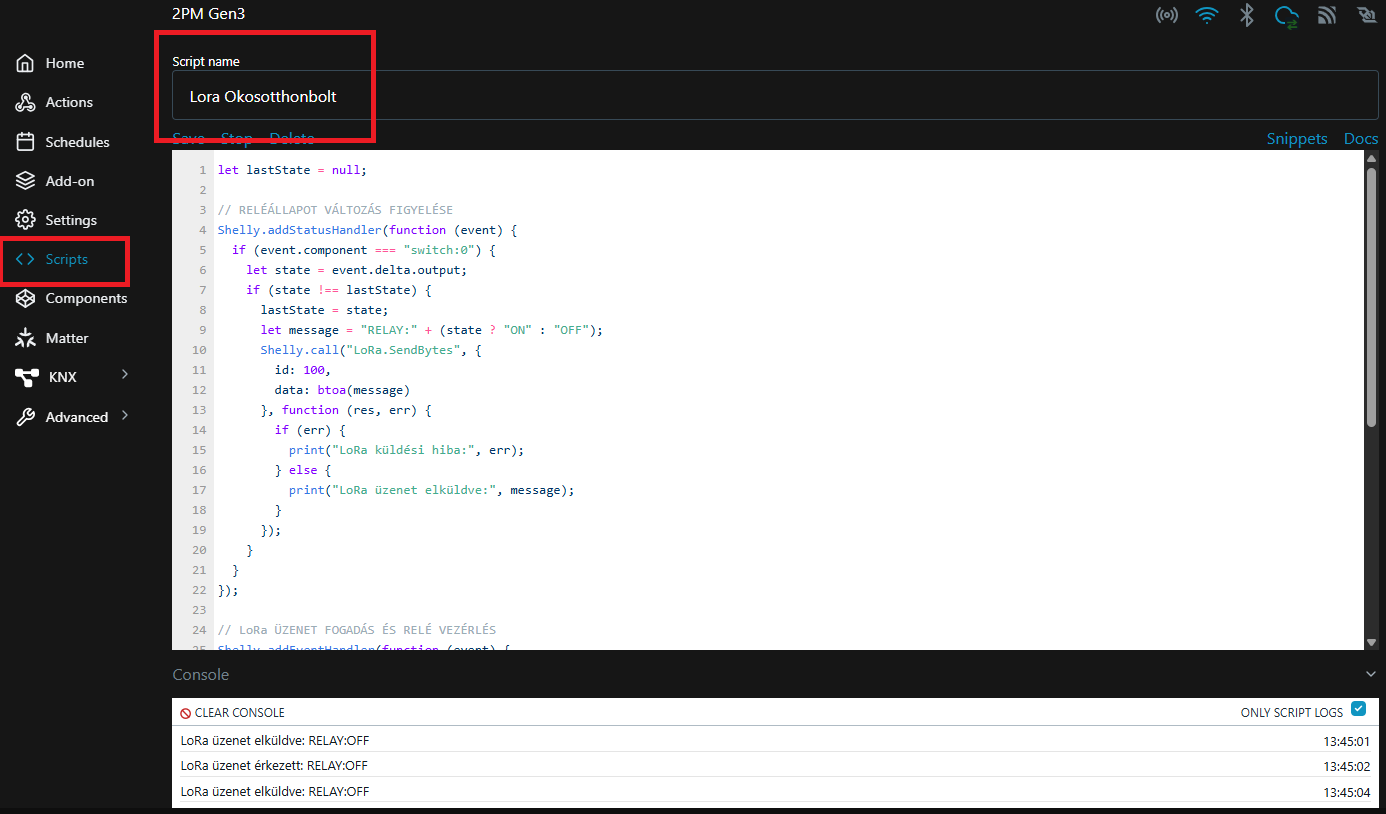Click console log at 13:45:04
The width and height of the screenshot is (1386, 814).
point(775,791)
